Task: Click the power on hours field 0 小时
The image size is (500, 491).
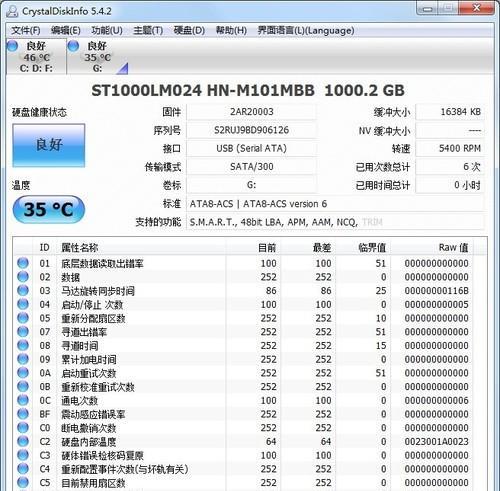Action: (450, 185)
